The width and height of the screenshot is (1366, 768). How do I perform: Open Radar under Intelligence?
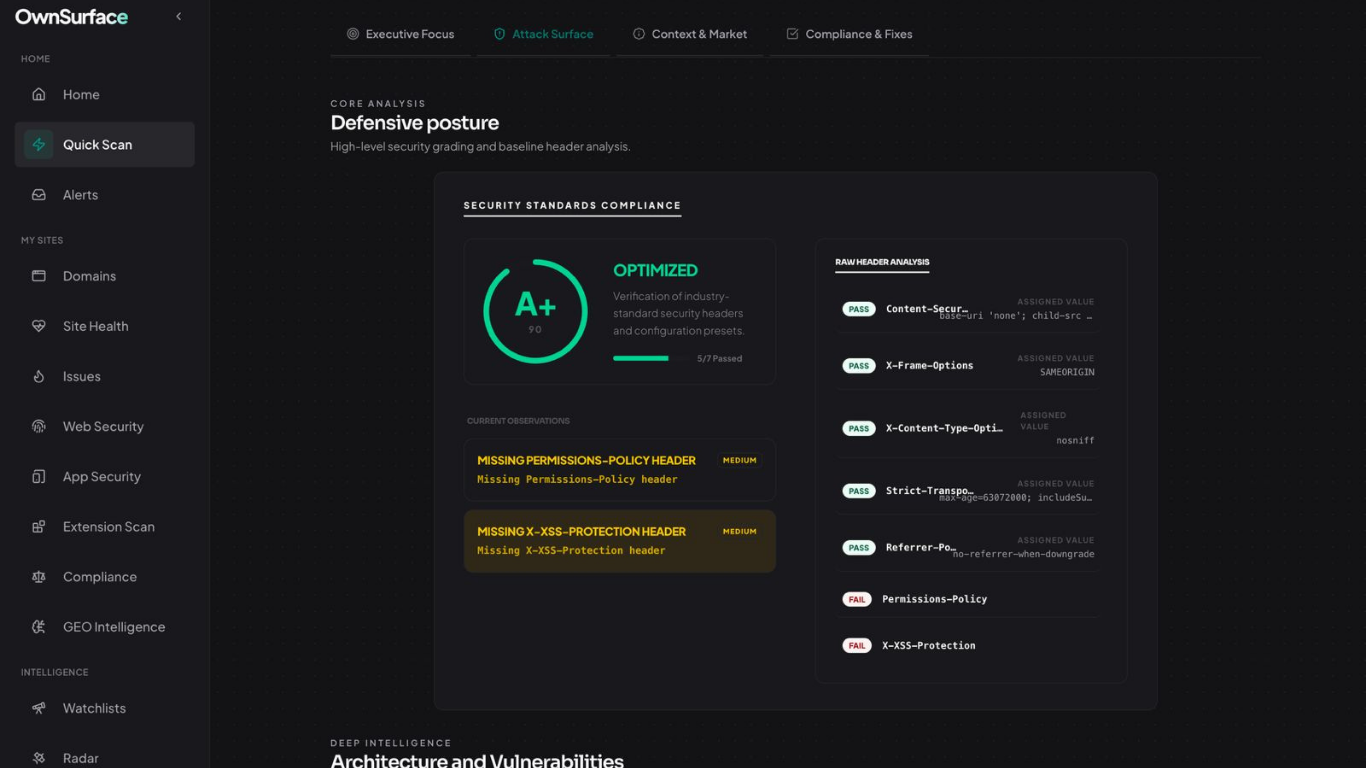[x=104, y=758]
